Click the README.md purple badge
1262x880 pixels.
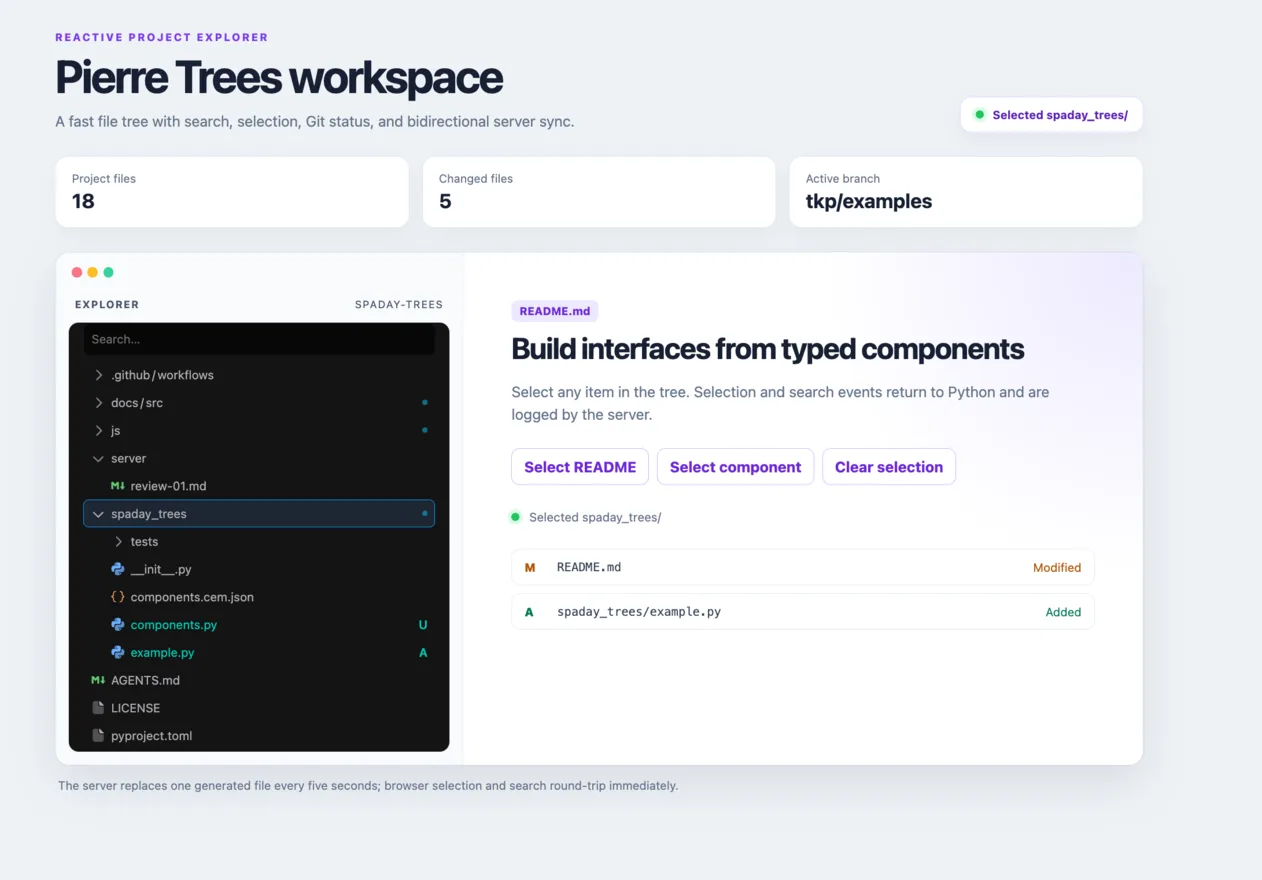555,311
